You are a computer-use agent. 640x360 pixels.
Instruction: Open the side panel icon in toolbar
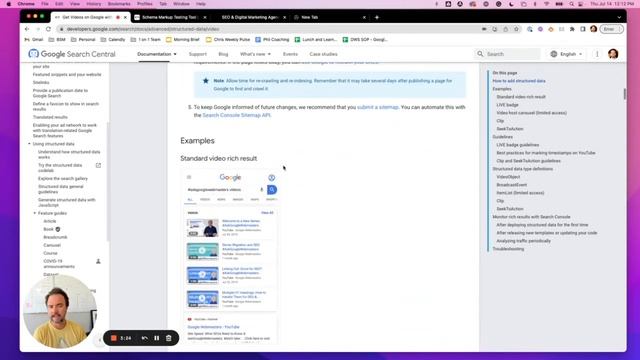(583, 29)
